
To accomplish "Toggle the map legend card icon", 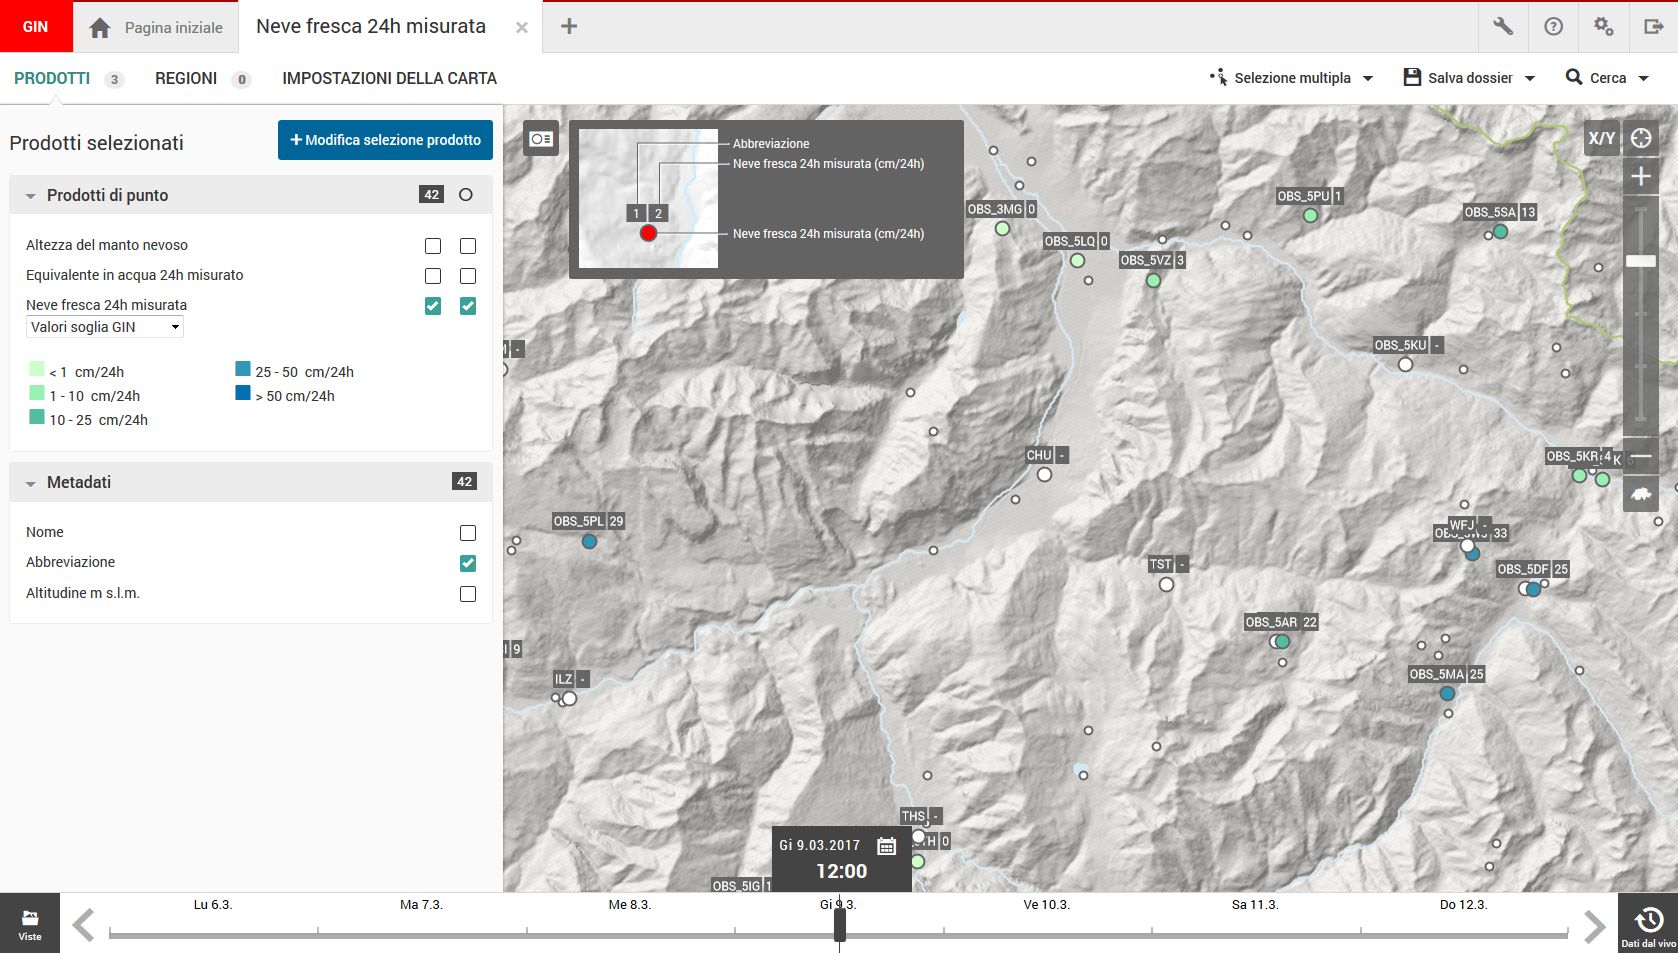I will click(x=541, y=139).
